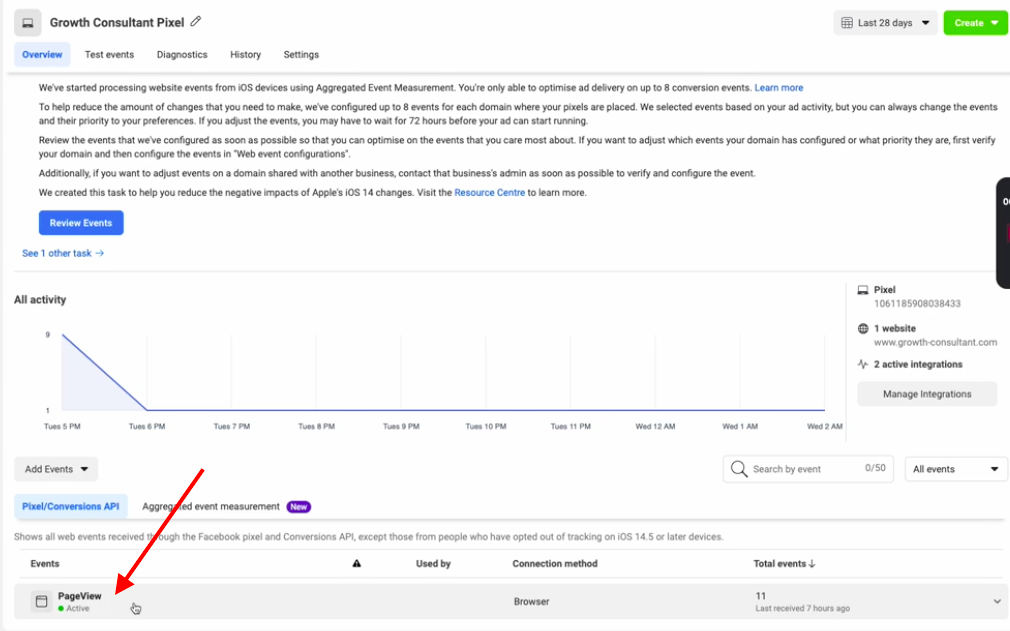The width and height of the screenshot is (1010, 631).
Task: Click the pencil icon to rename the pixel
Action: coord(196,21)
